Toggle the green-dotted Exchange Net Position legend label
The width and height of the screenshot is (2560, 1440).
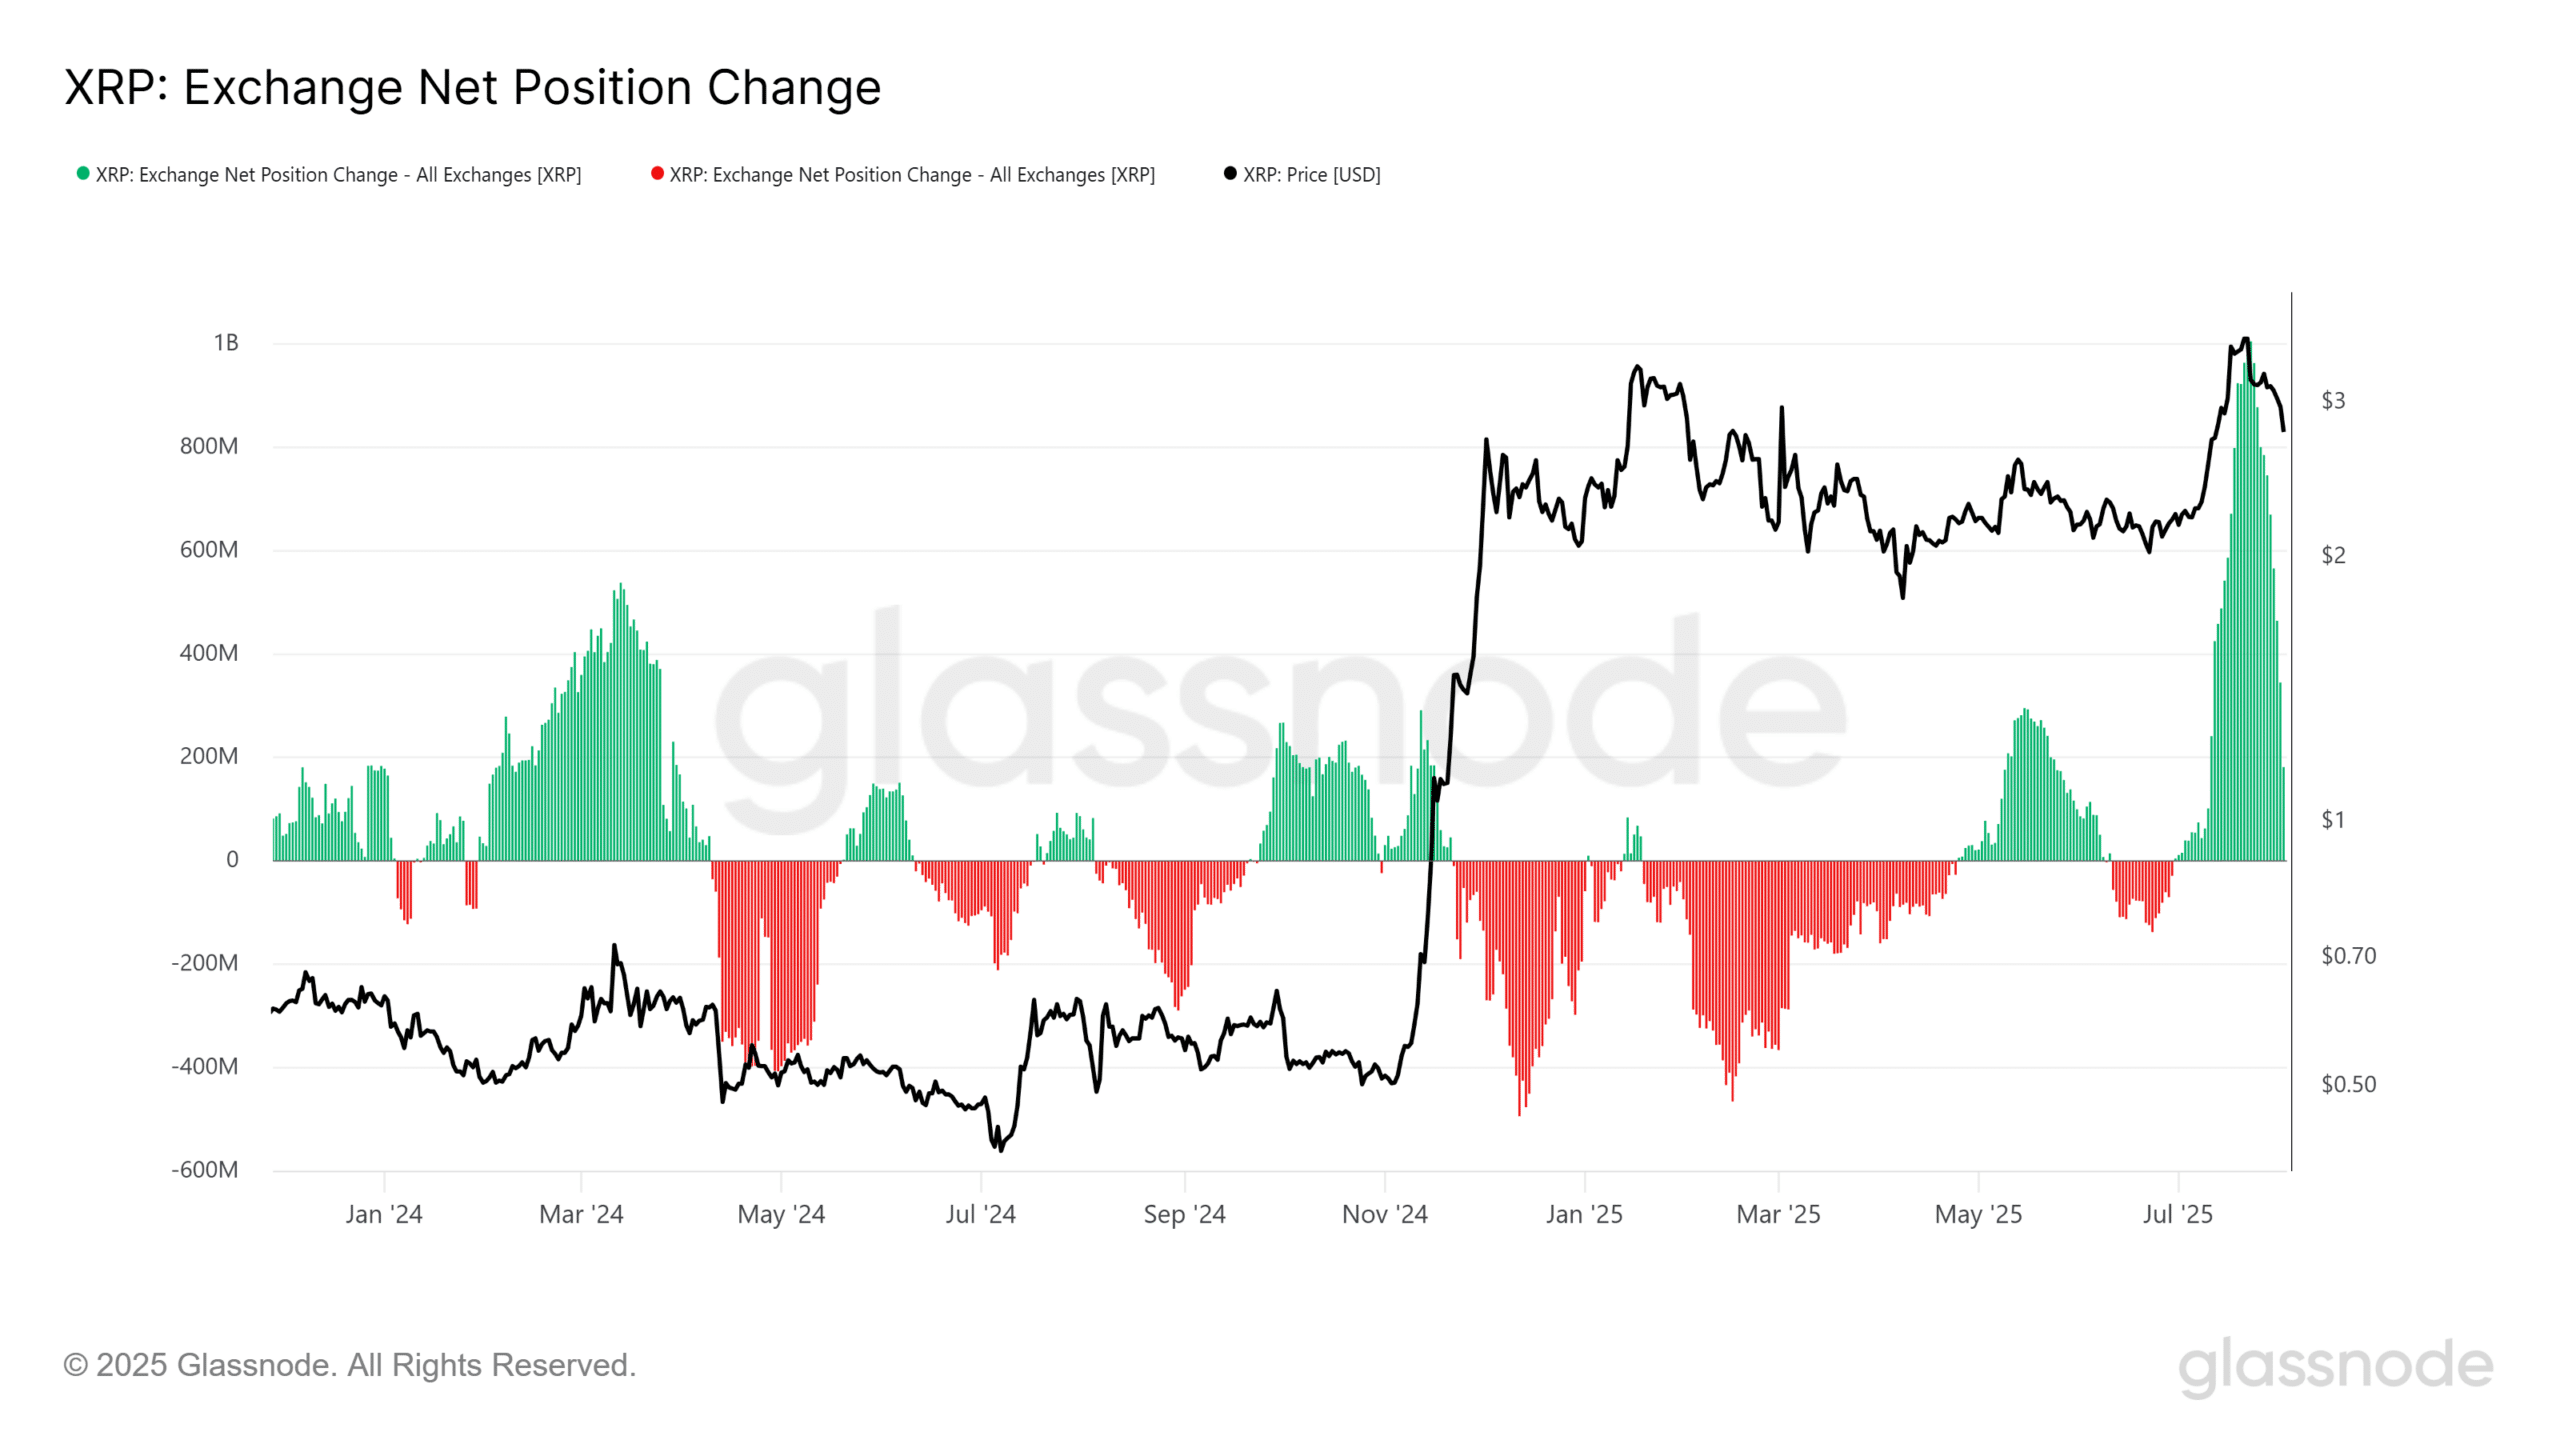[338, 175]
